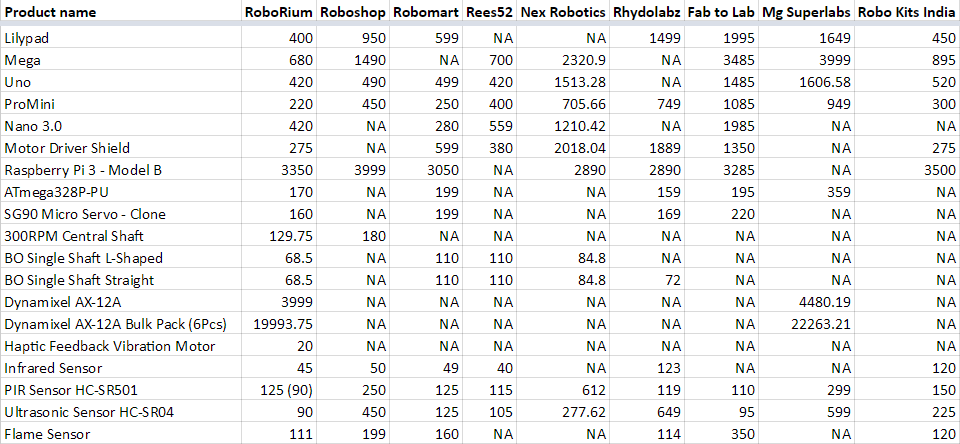Click the 111 RoboRium Flame Sensor price
This screenshot has height=444, width=960.
tap(279, 434)
